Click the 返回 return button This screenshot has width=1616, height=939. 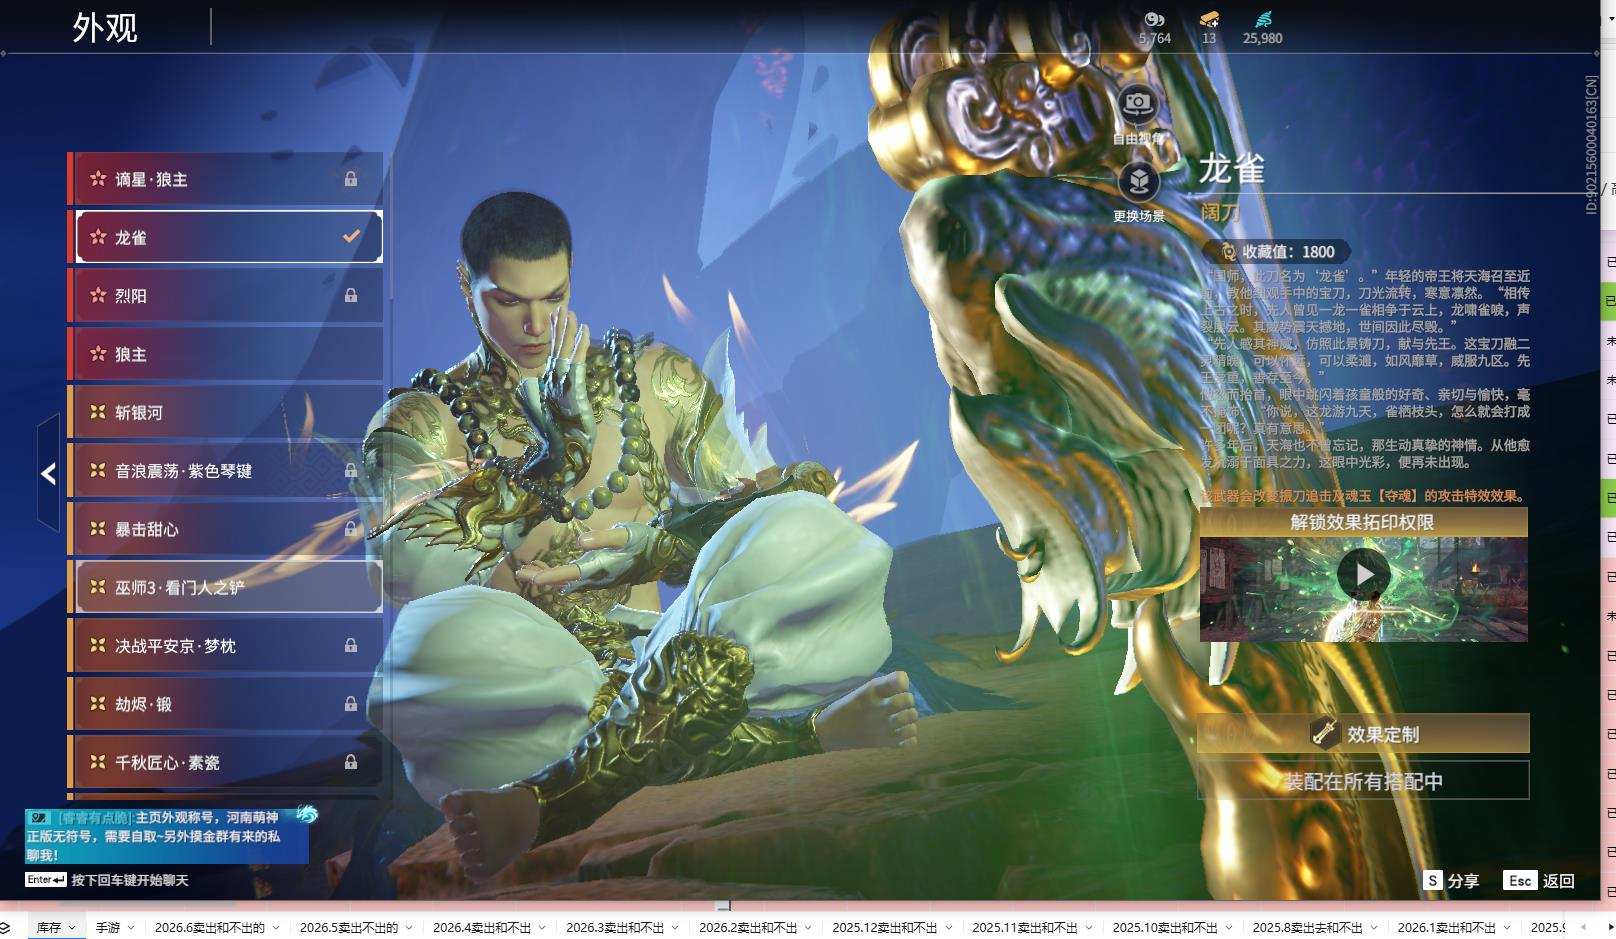pos(1540,880)
